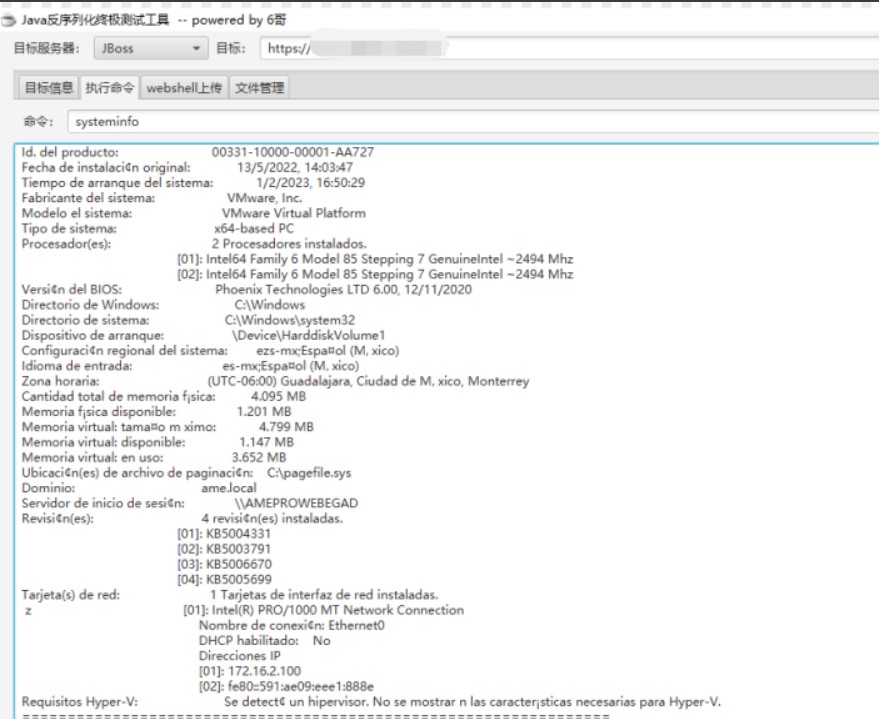Click the VMware, Inc. manufacturer value
Screen dimensions: 879x719
click(x=265, y=198)
